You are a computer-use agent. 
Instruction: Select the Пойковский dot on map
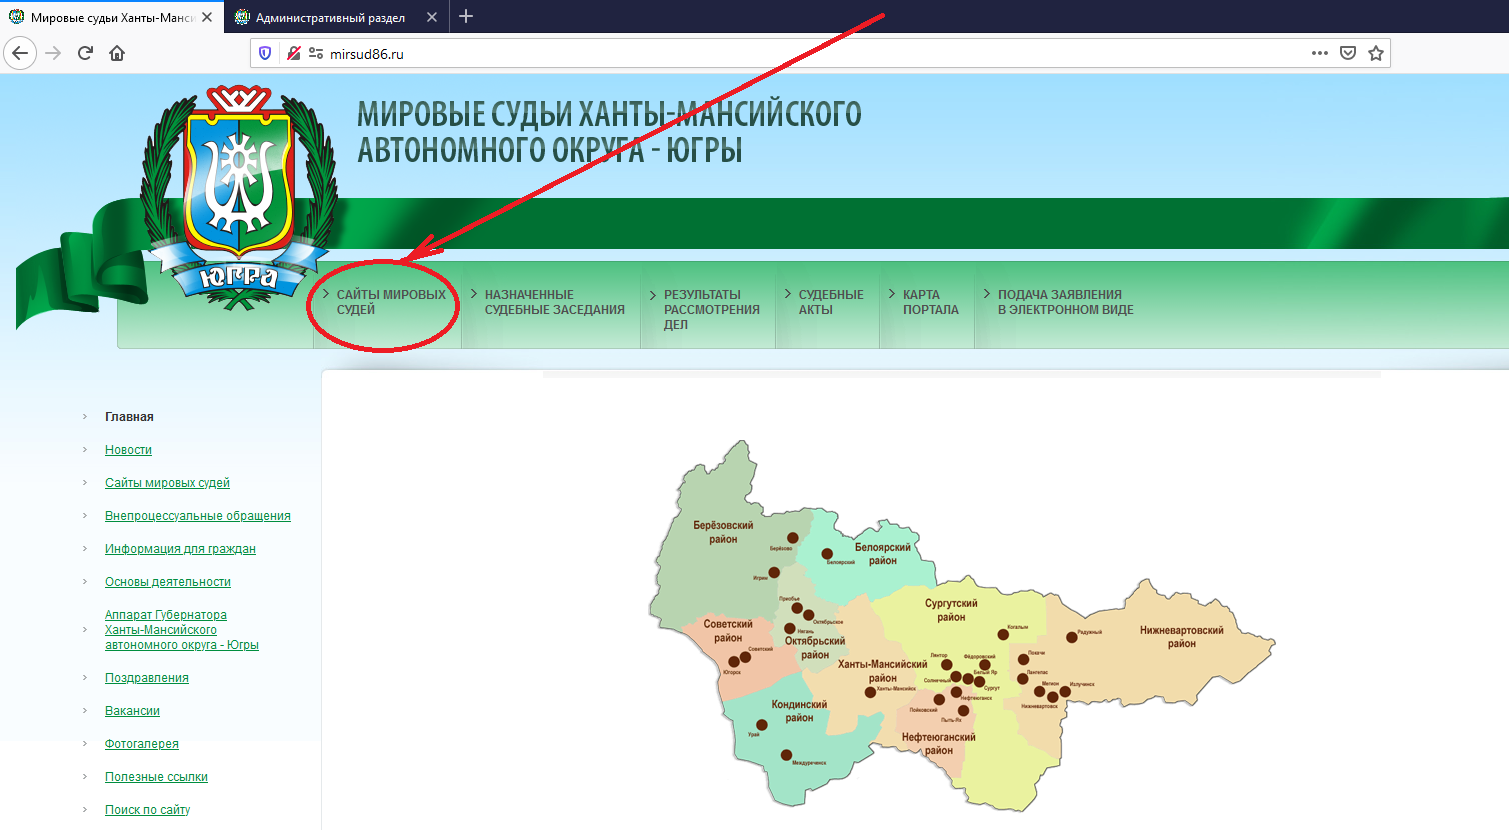click(939, 700)
